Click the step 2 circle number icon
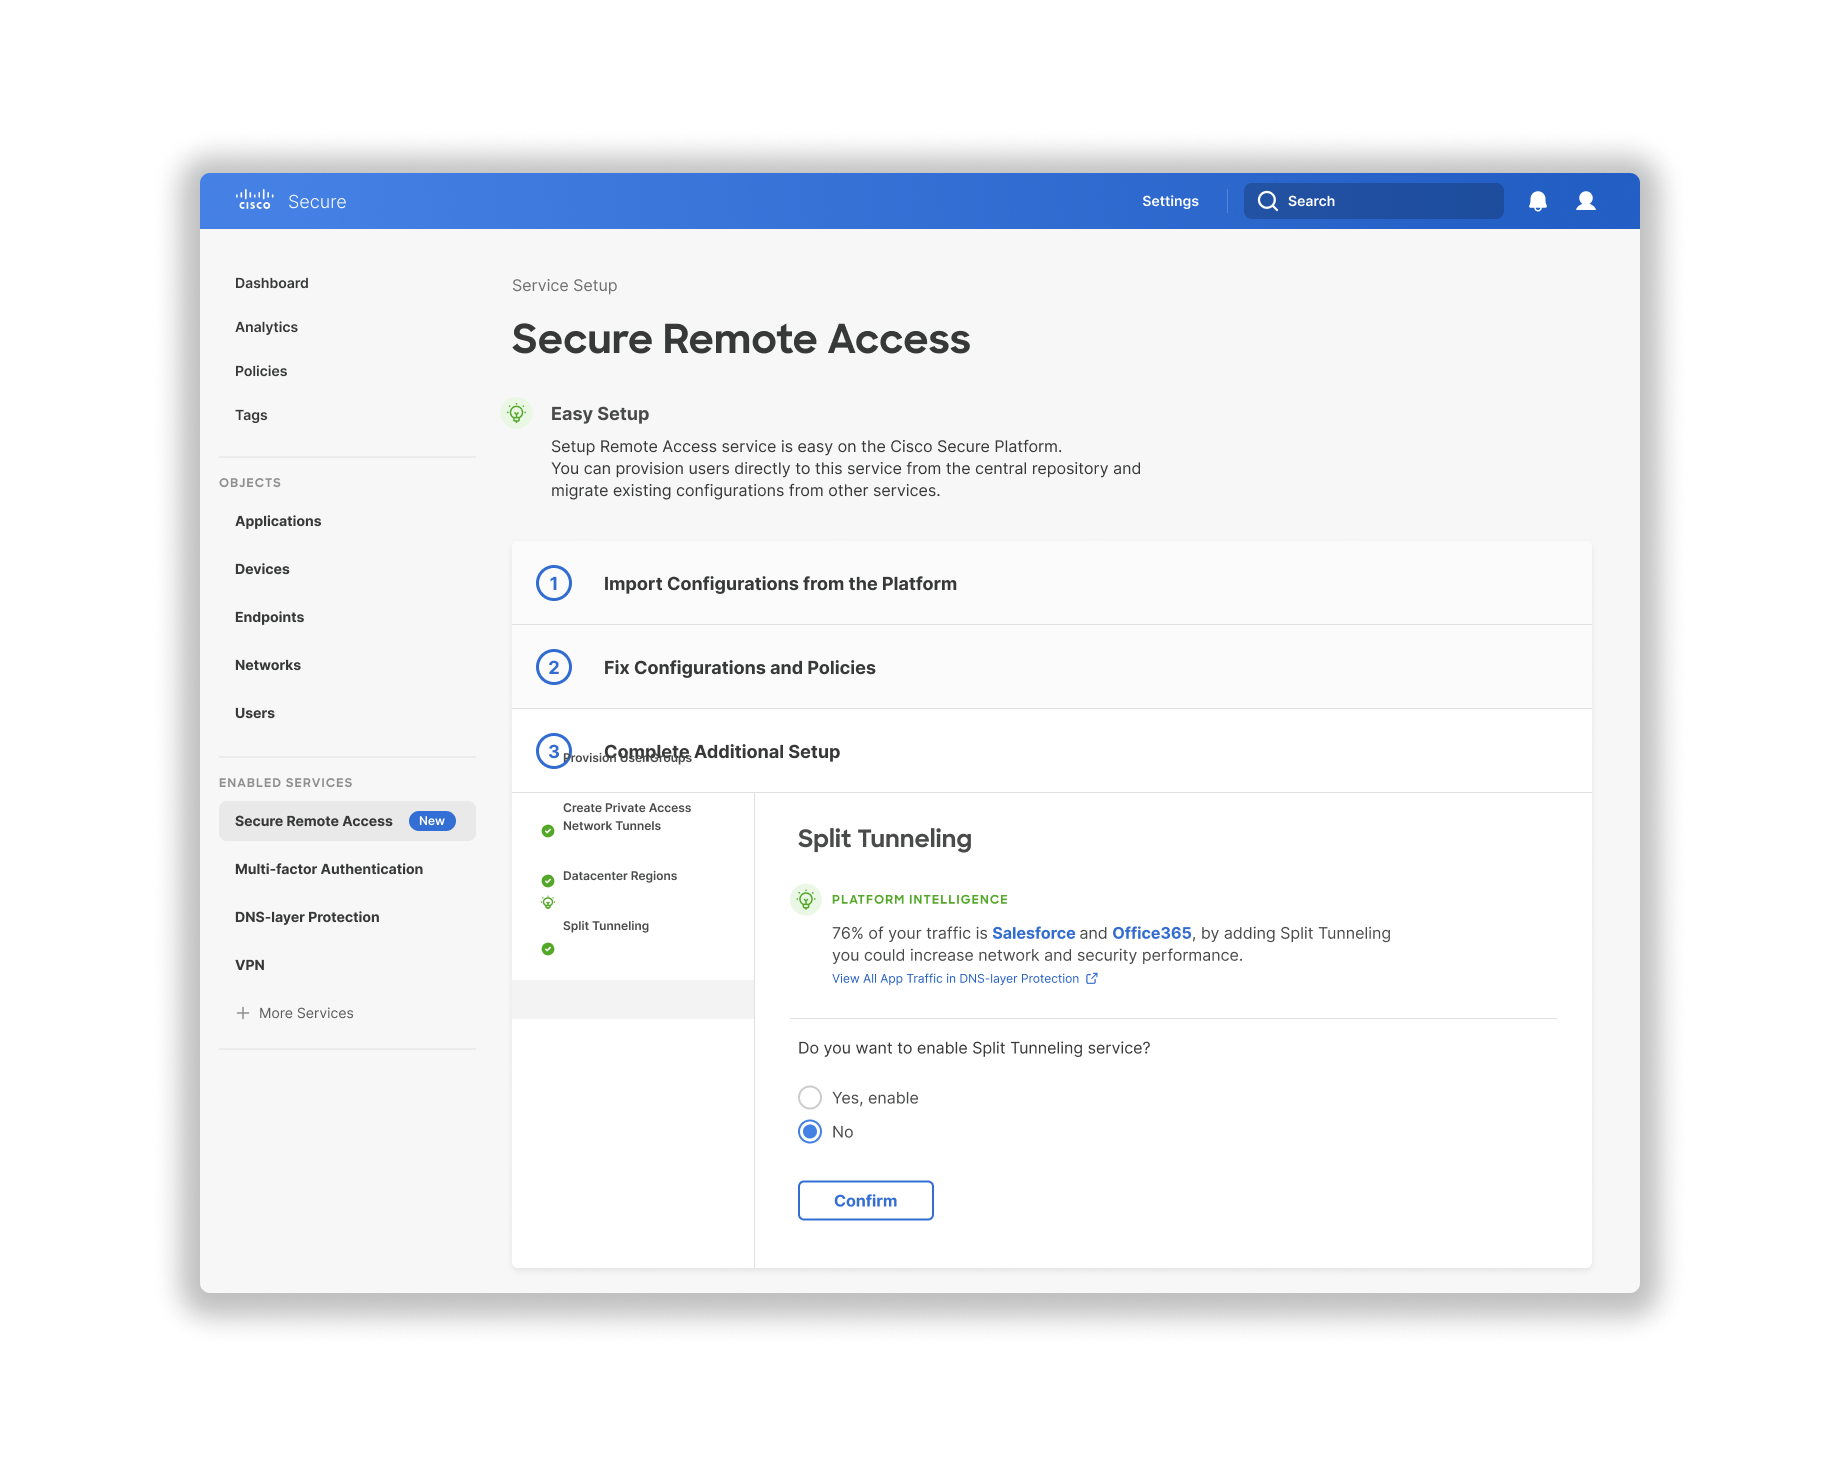 [554, 667]
